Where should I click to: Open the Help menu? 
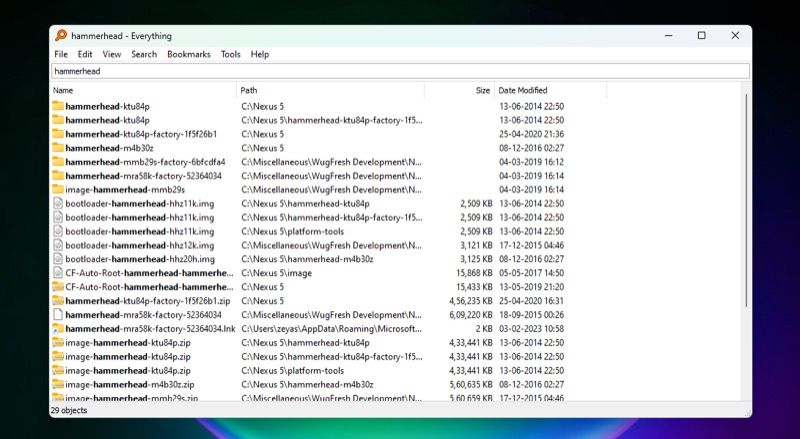[x=260, y=54]
